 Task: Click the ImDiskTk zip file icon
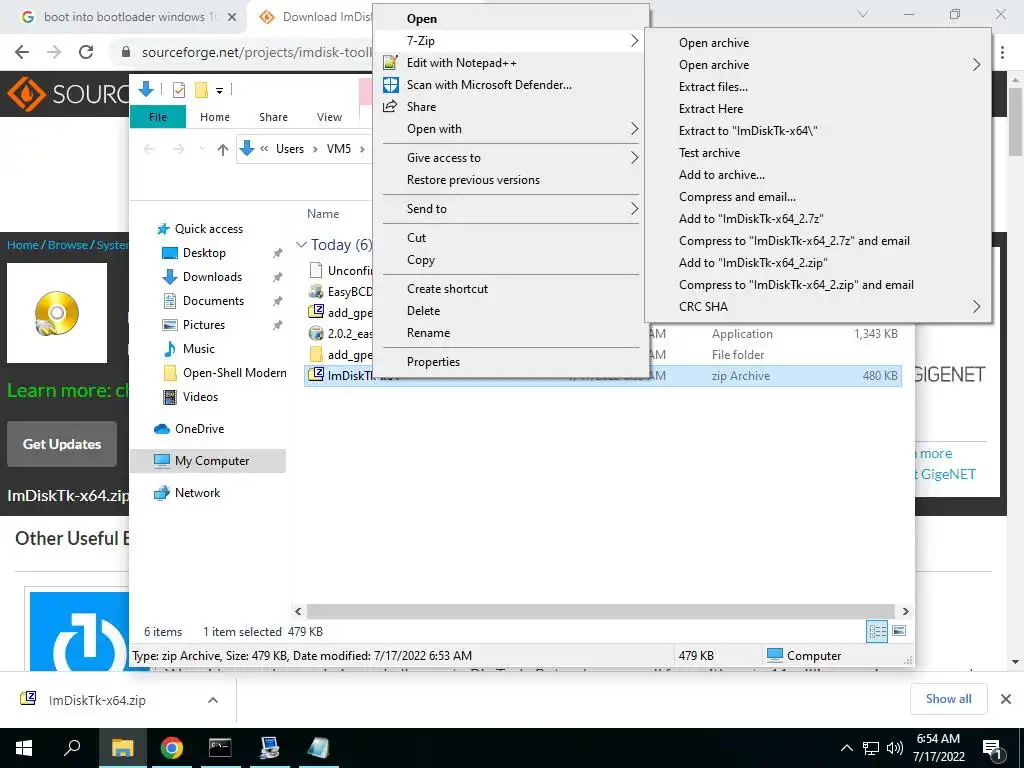tap(316, 375)
